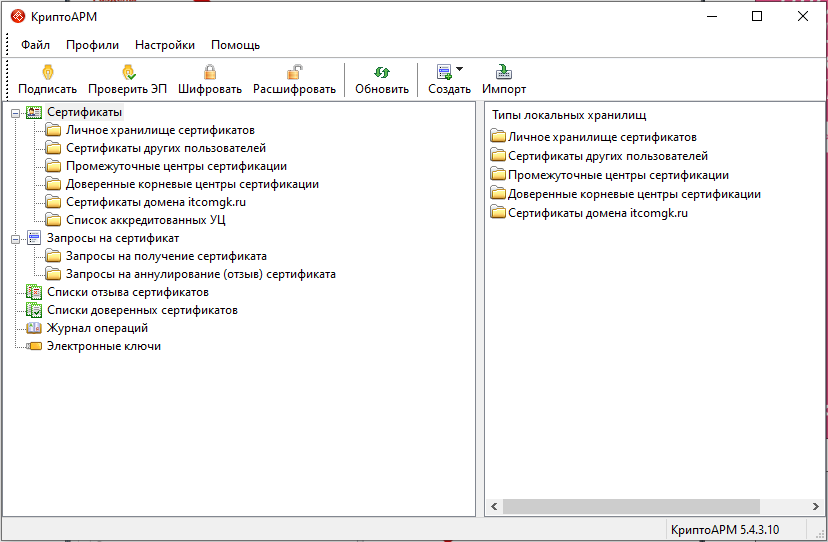Click the Проверить ЭП toolbar icon
Image resolution: width=828 pixels, height=542 pixels.
(x=127, y=72)
